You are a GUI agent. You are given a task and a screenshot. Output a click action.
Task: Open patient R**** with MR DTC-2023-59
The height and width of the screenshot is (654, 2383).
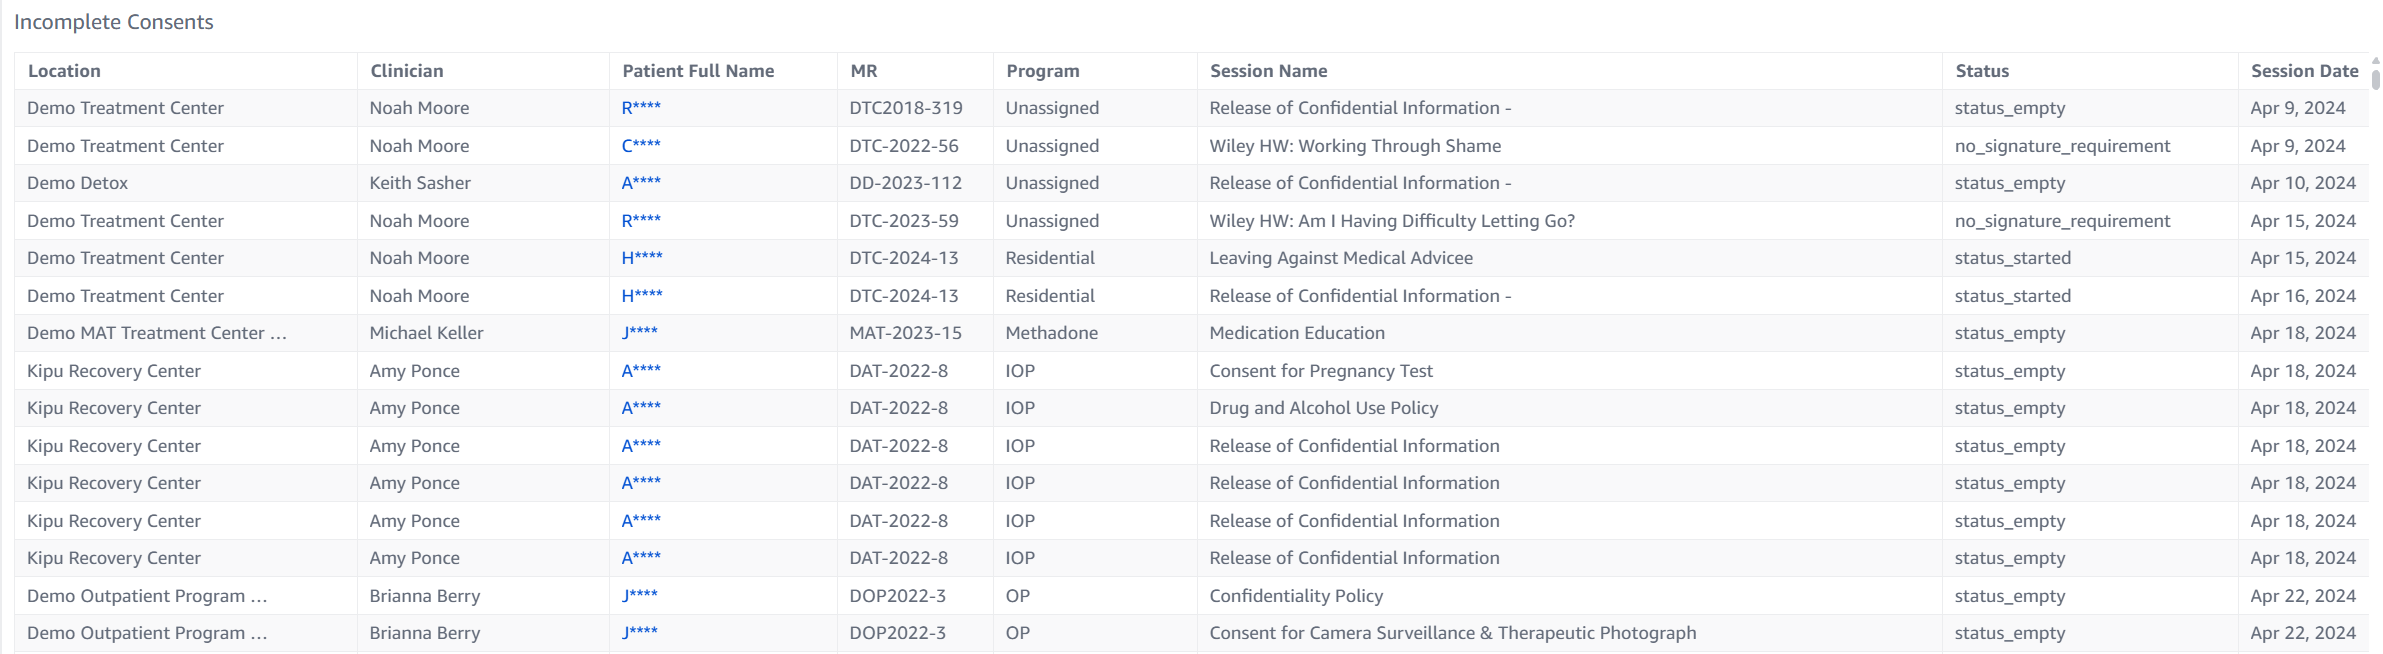pyautogui.click(x=641, y=221)
